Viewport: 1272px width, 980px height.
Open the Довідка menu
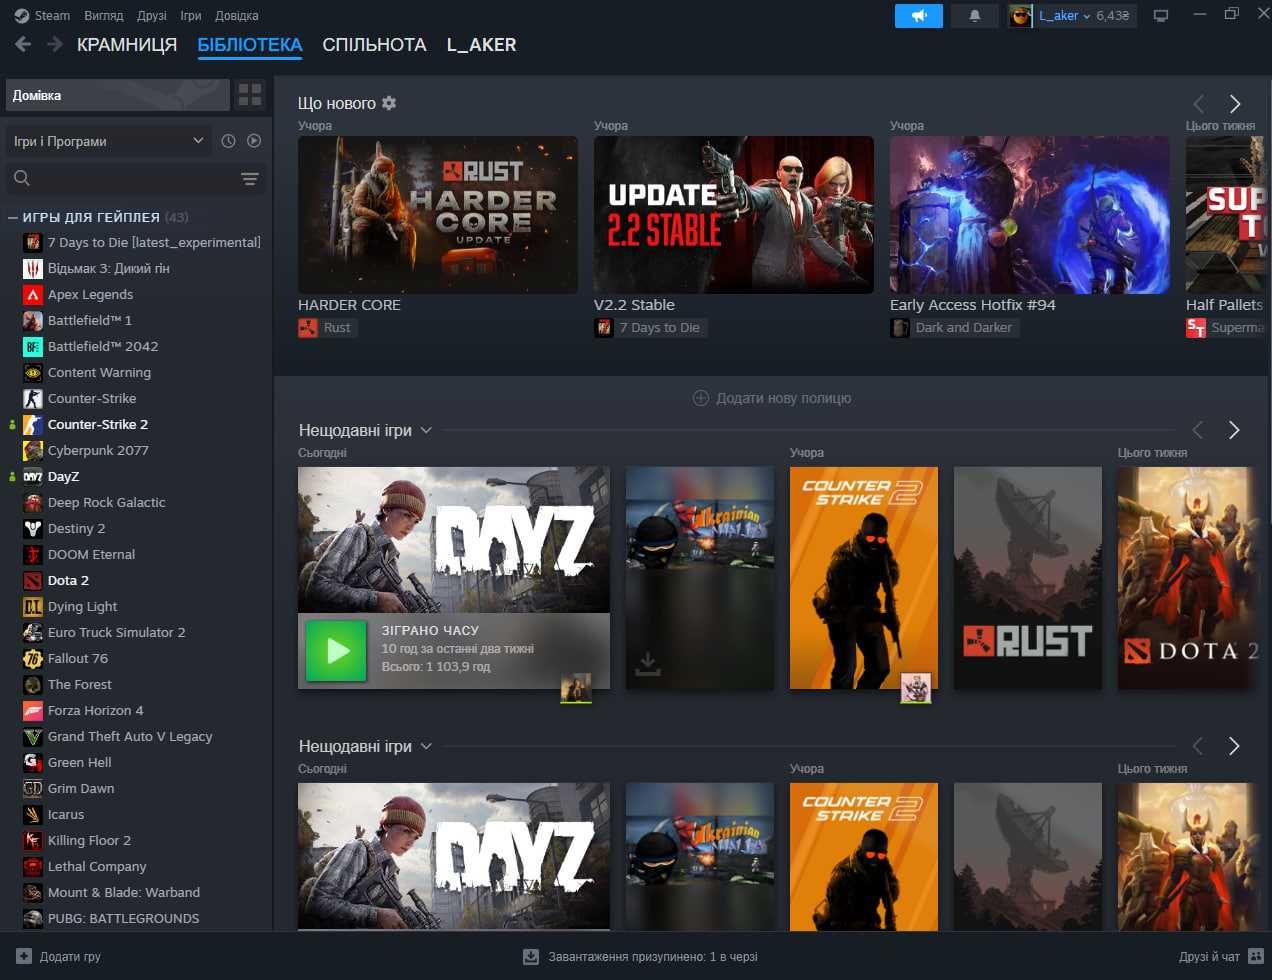point(236,15)
